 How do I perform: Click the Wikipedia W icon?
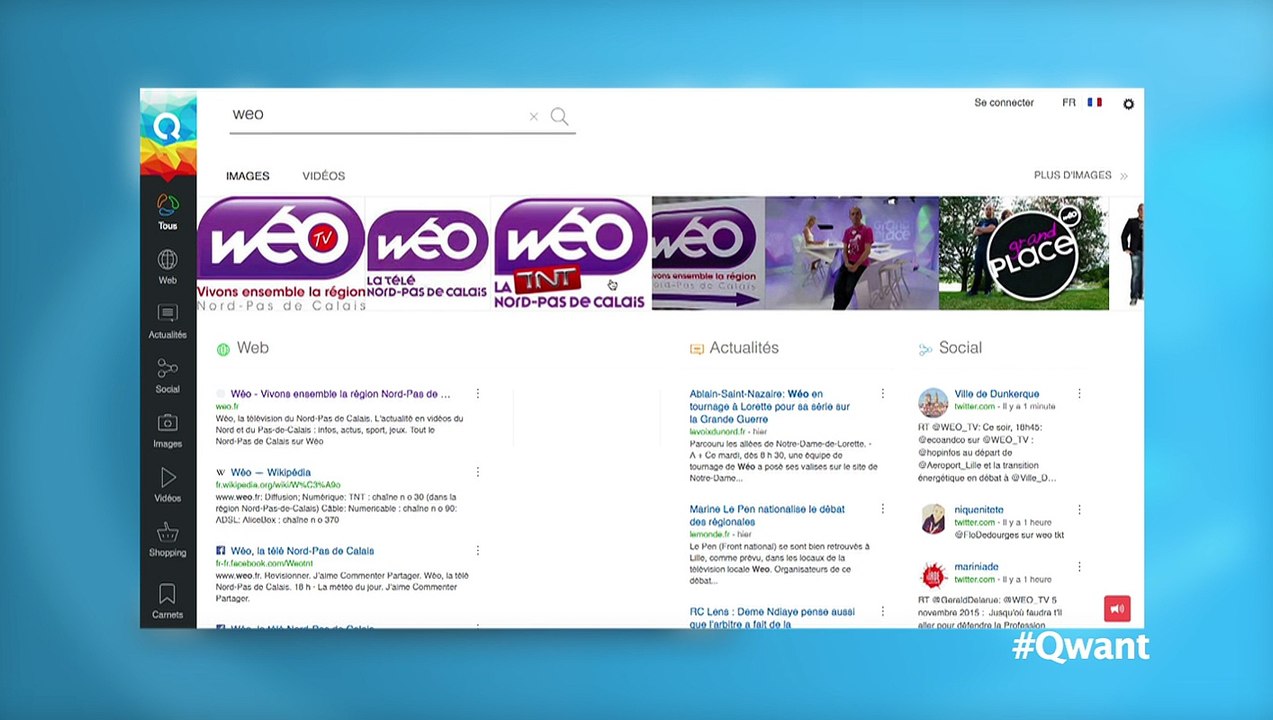(x=221, y=472)
